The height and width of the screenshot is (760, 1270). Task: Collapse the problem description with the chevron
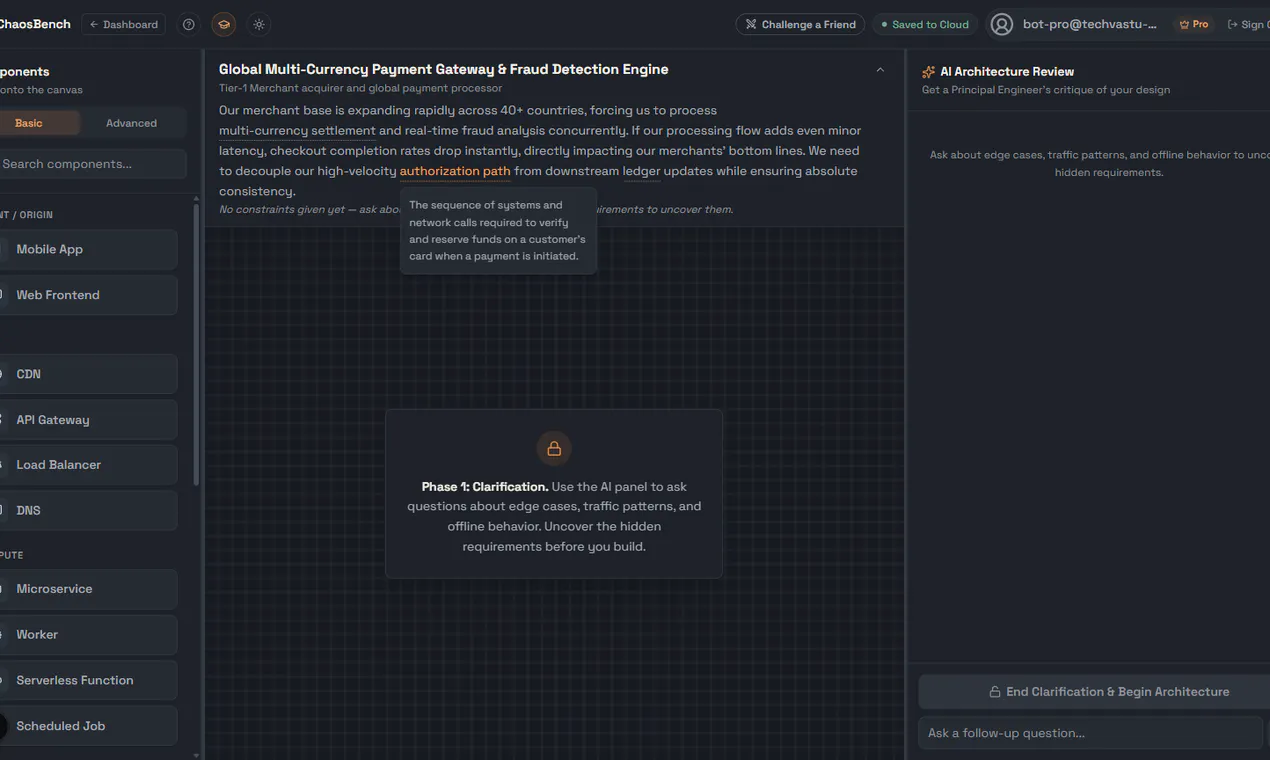click(x=880, y=70)
